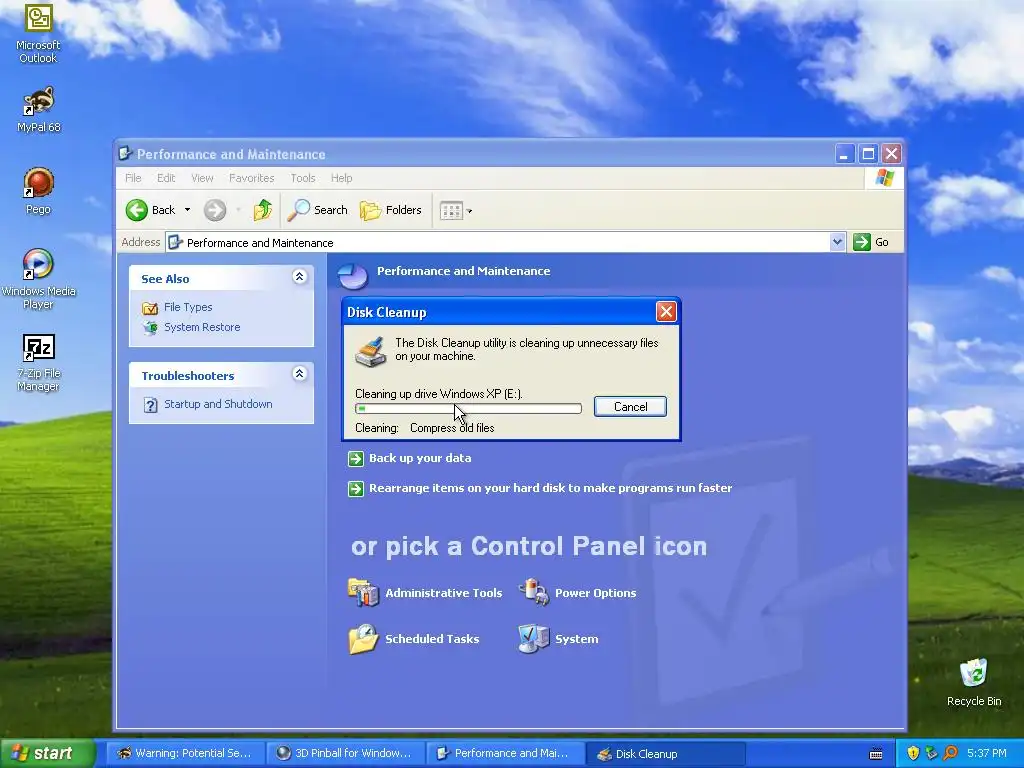The height and width of the screenshot is (768, 1024).
Task: Click the security shield tray icon
Action: 913,754
